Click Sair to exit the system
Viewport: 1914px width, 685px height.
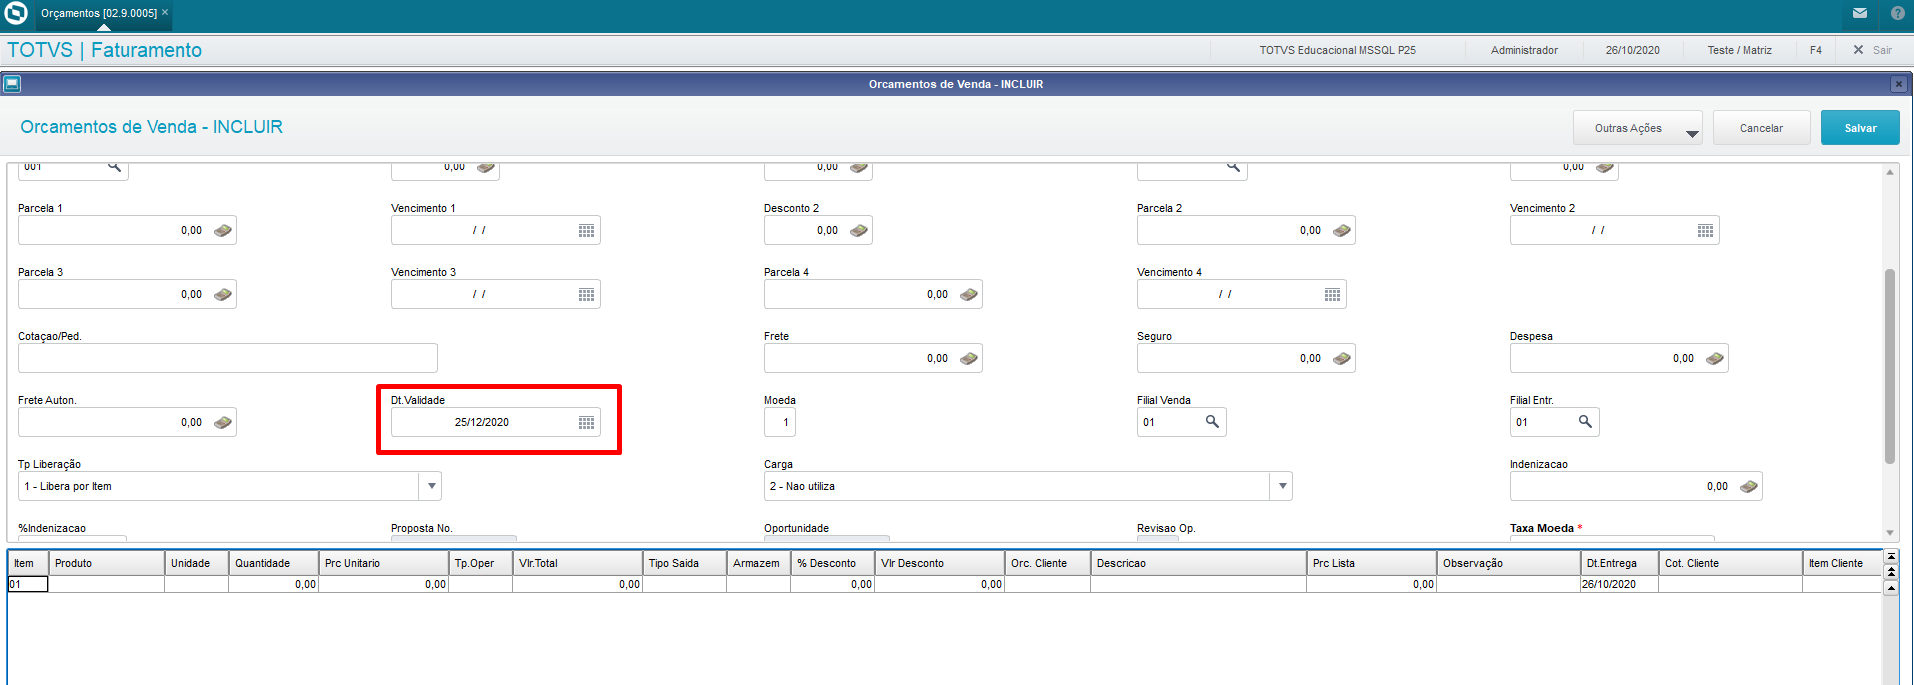point(1872,50)
